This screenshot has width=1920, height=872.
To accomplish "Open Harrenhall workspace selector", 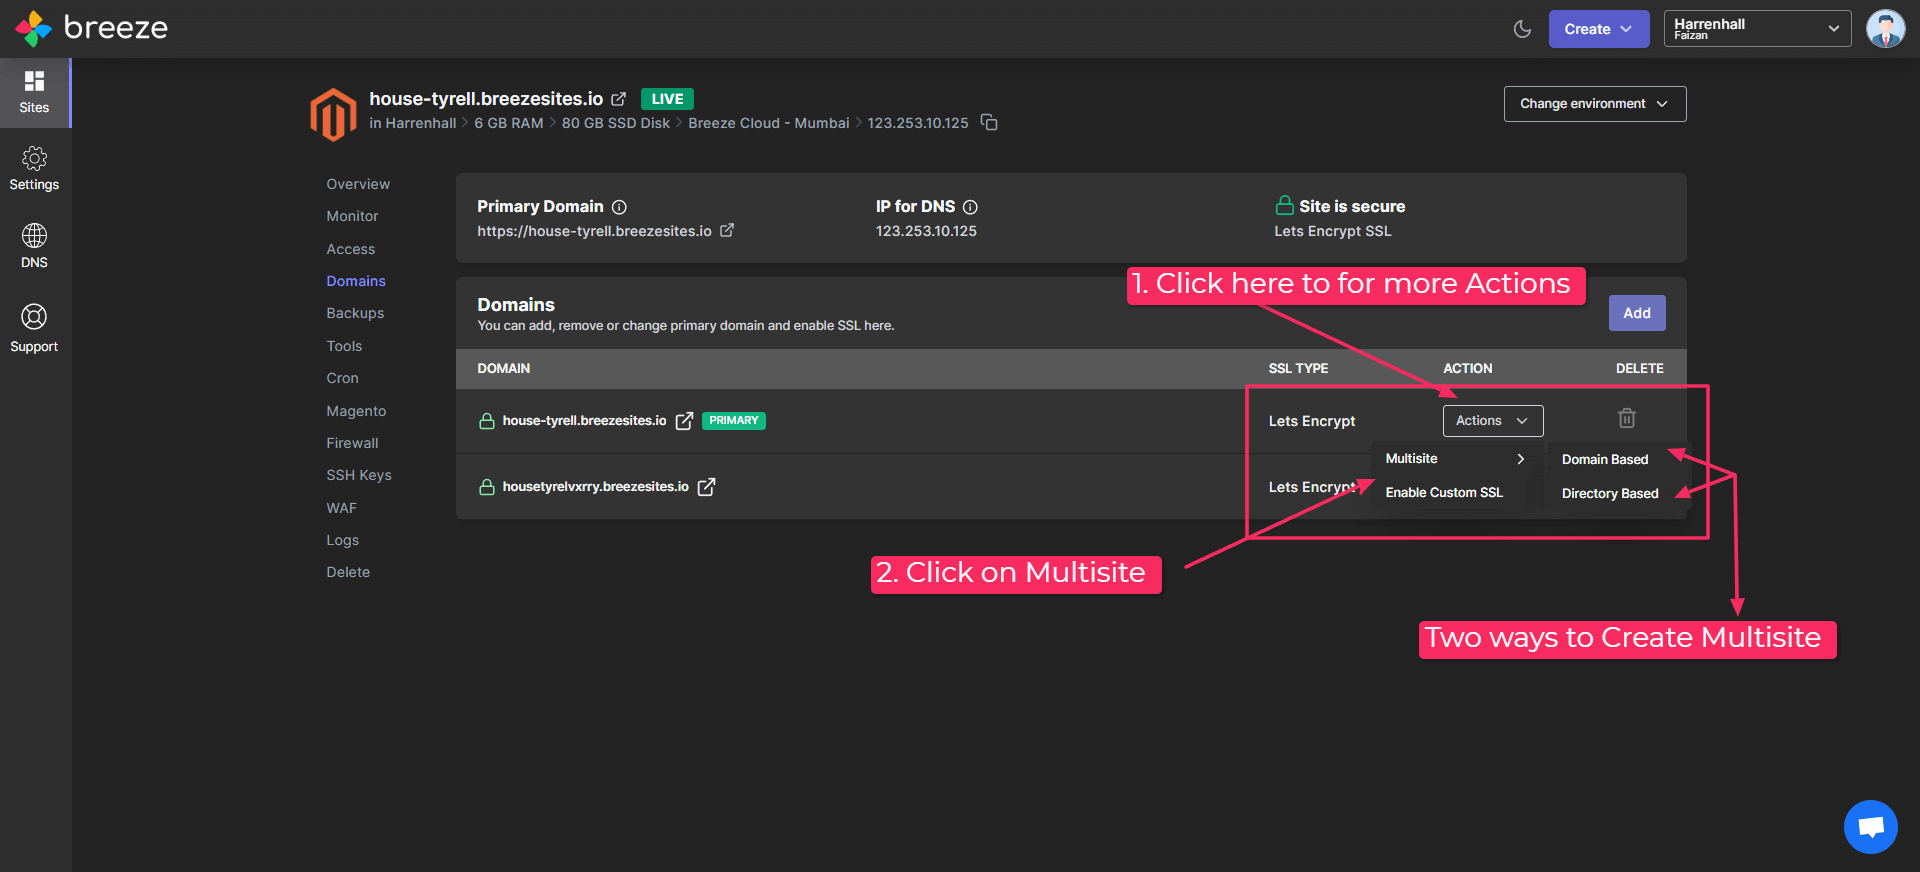I will pyautogui.click(x=1757, y=29).
